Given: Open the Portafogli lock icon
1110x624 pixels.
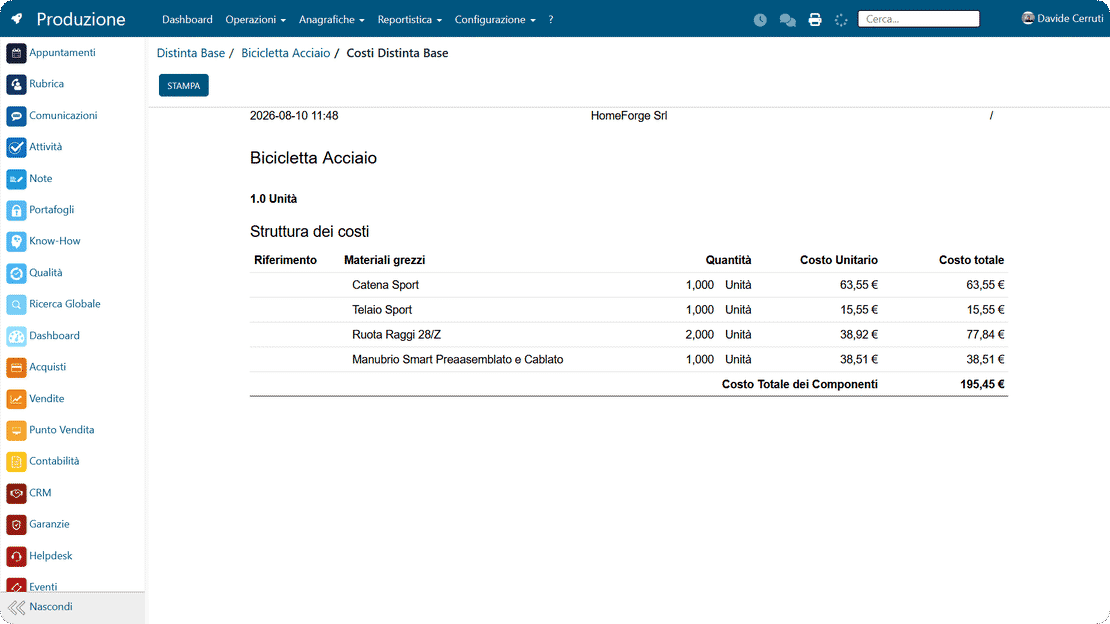Looking at the screenshot, I should pyautogui.click(x=16, y=210).
